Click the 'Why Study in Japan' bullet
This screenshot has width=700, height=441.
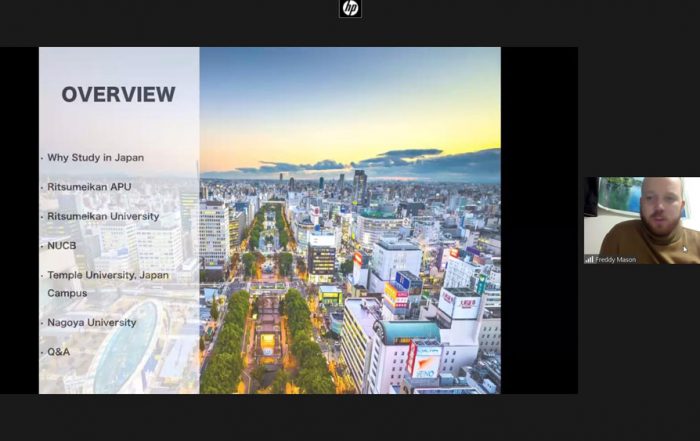tap(96, 158)
